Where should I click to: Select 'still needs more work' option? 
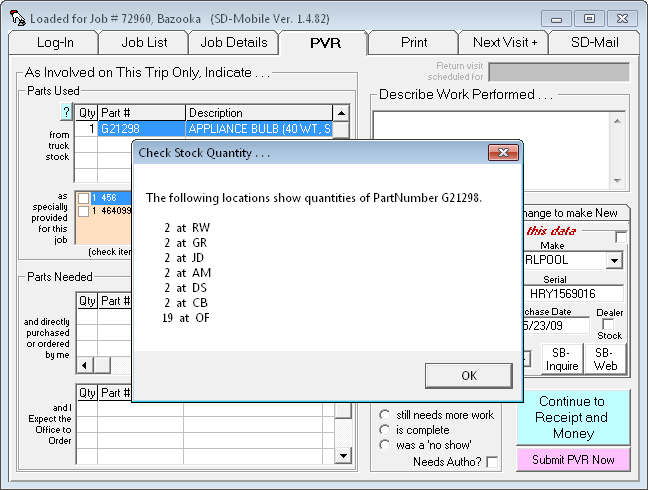(385, 415)
